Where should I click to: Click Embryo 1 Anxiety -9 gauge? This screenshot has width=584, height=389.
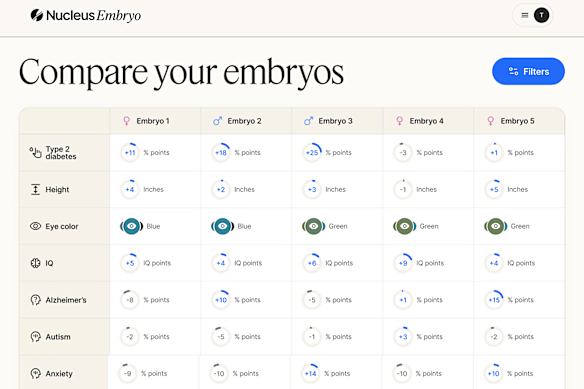(x=127, y=373)
